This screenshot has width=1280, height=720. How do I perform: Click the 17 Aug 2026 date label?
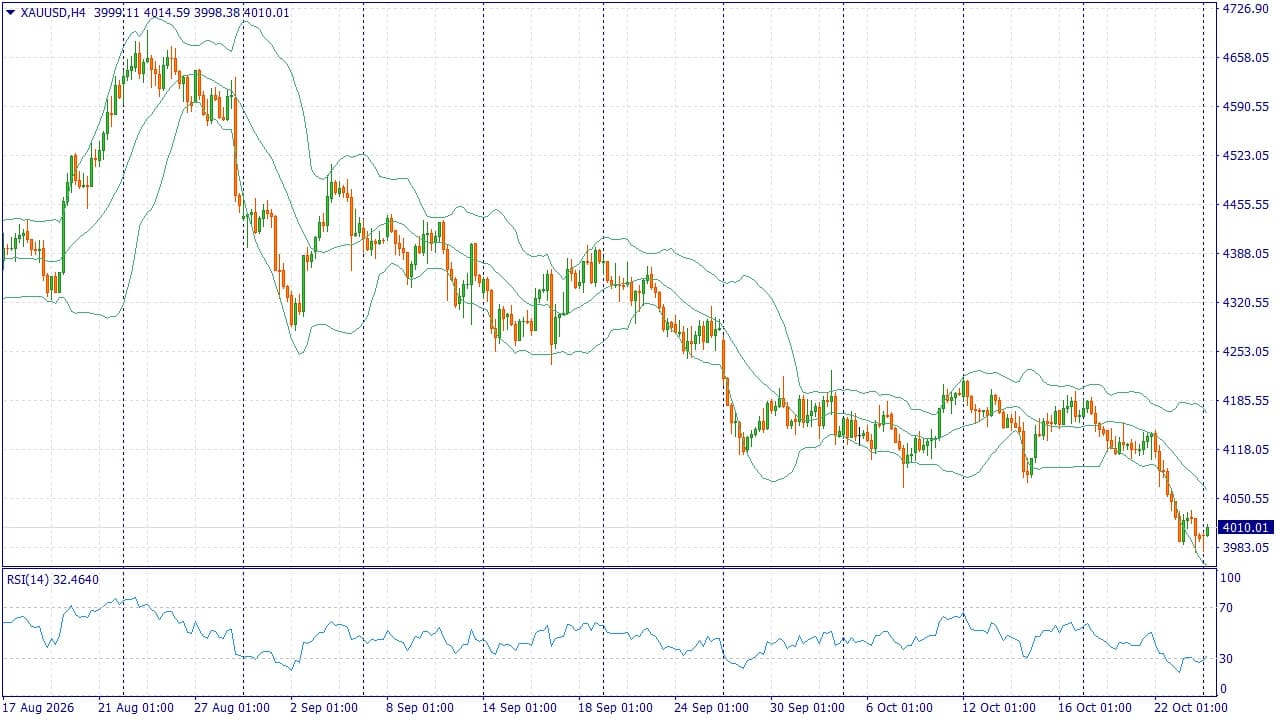click(37, 708)
